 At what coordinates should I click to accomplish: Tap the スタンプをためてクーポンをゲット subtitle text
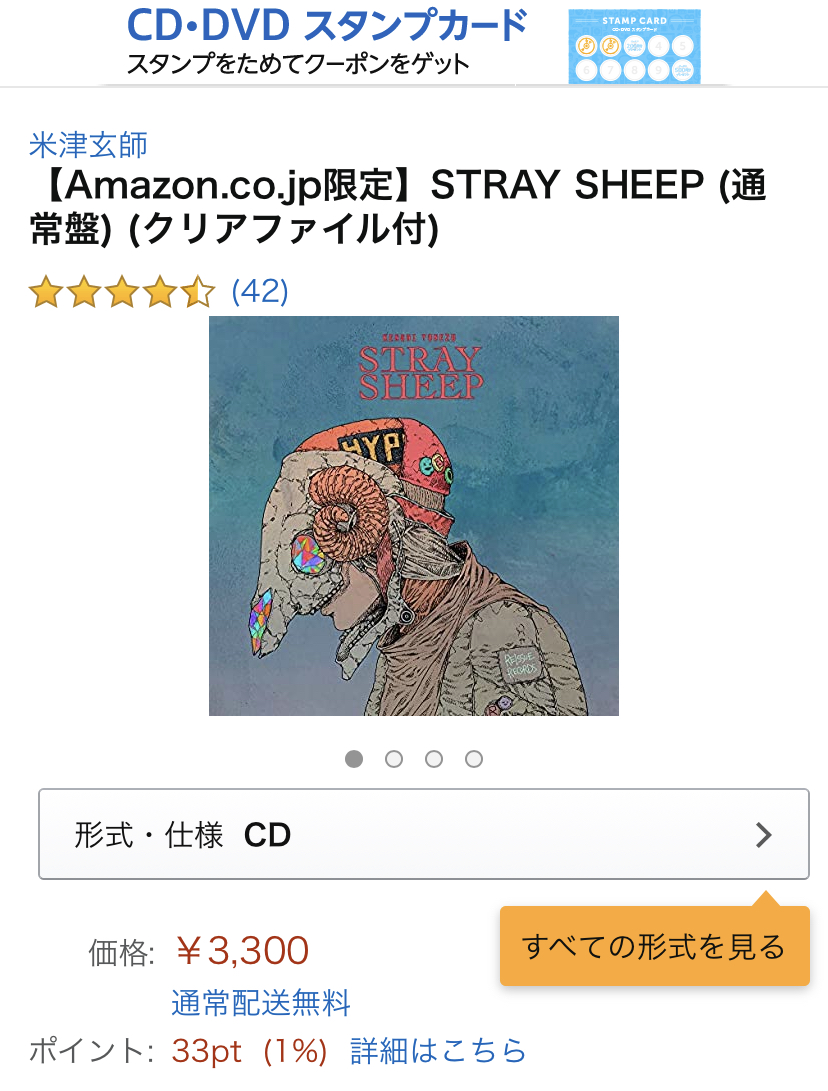pos(298,64)
